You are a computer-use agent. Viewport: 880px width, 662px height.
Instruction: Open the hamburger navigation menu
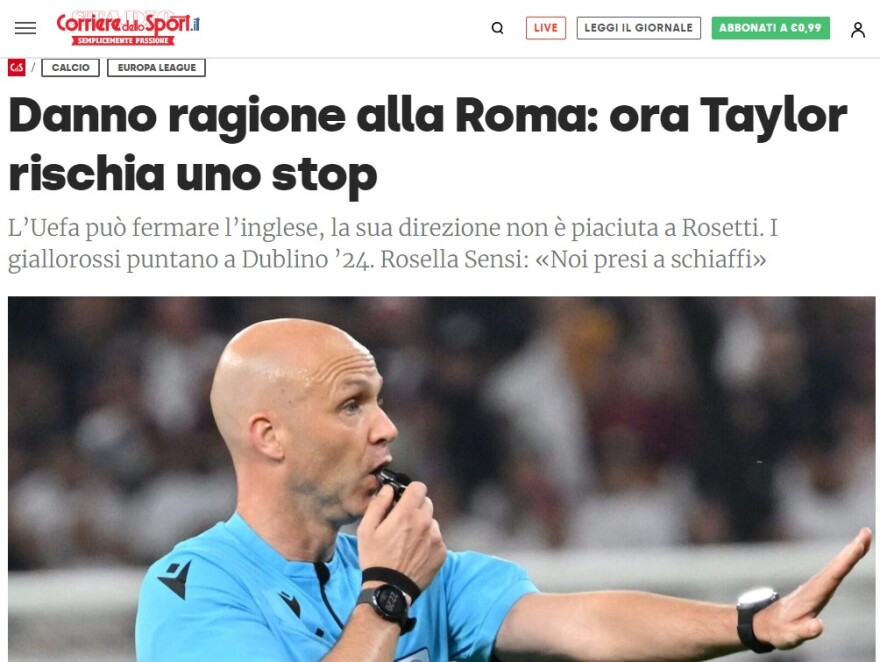pyautogui.click(x=25, y=28)
